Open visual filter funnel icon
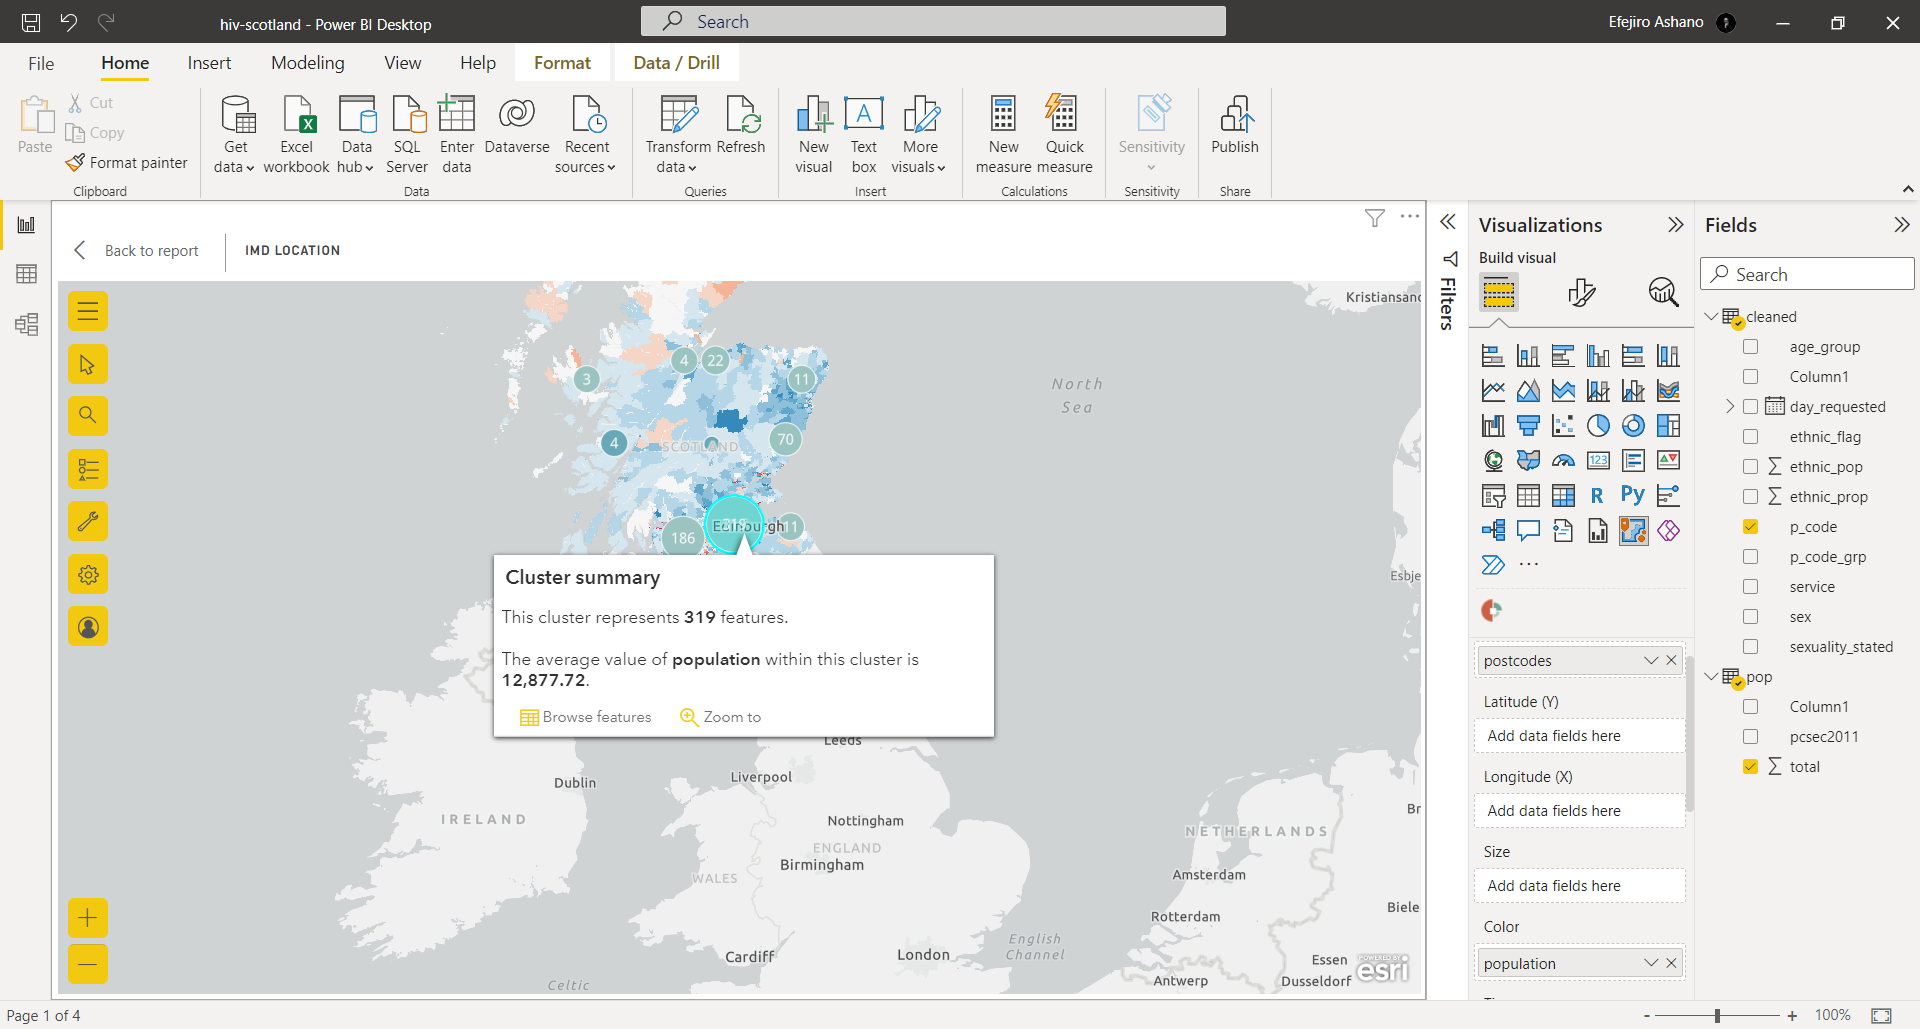 (x=1375, y=218)
